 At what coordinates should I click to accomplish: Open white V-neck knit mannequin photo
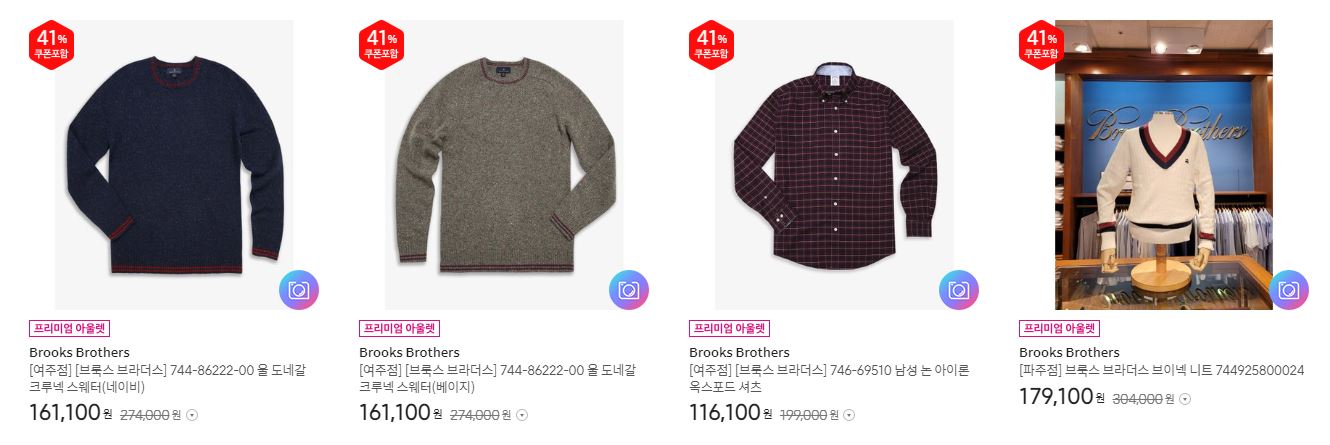point(1164,165)
